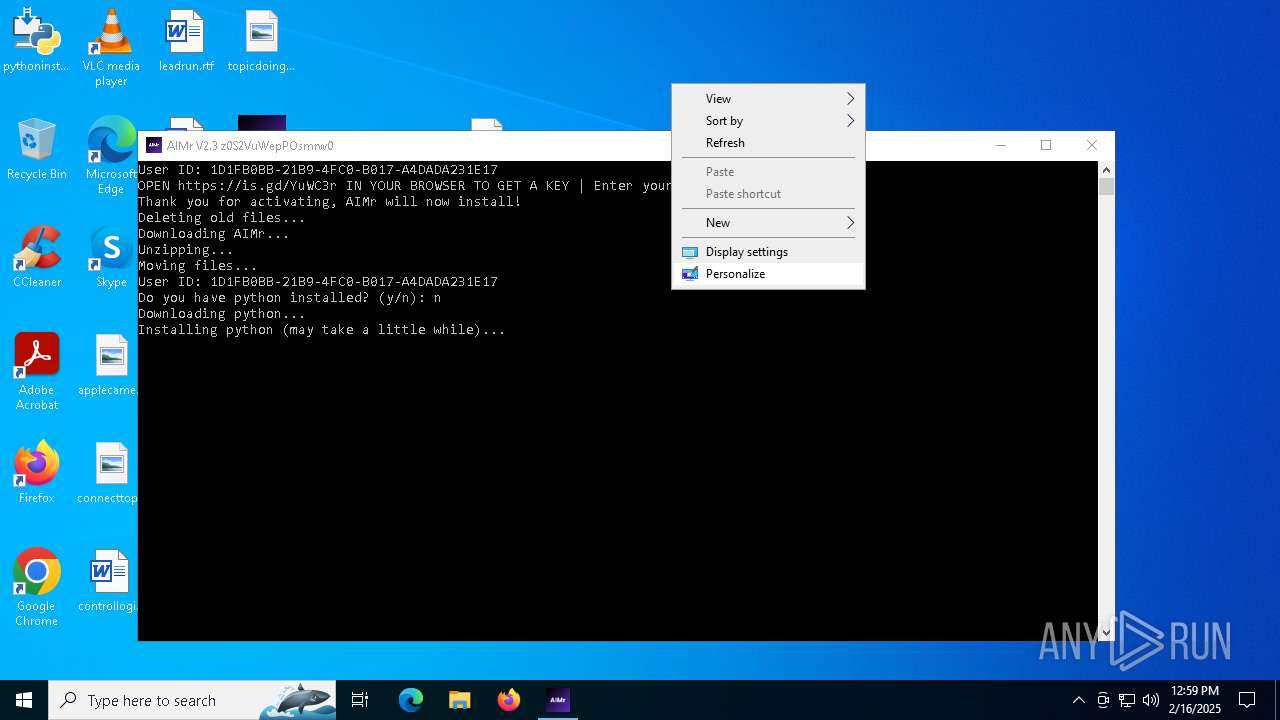
Task: Click the 'Downloading python...' console line
Action: pyautogui.click(x=222, y=313)
